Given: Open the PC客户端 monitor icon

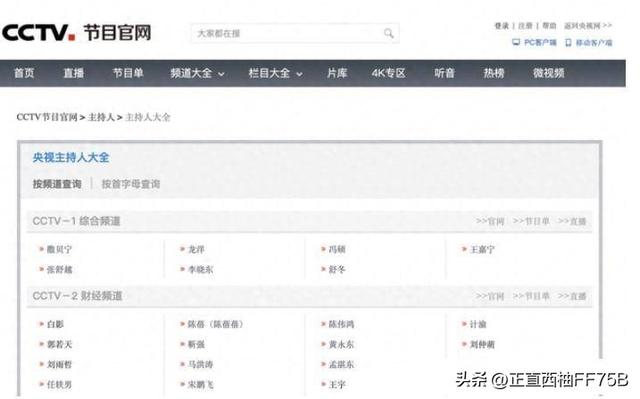Looking at the screenshot, I should click(516, 42).
